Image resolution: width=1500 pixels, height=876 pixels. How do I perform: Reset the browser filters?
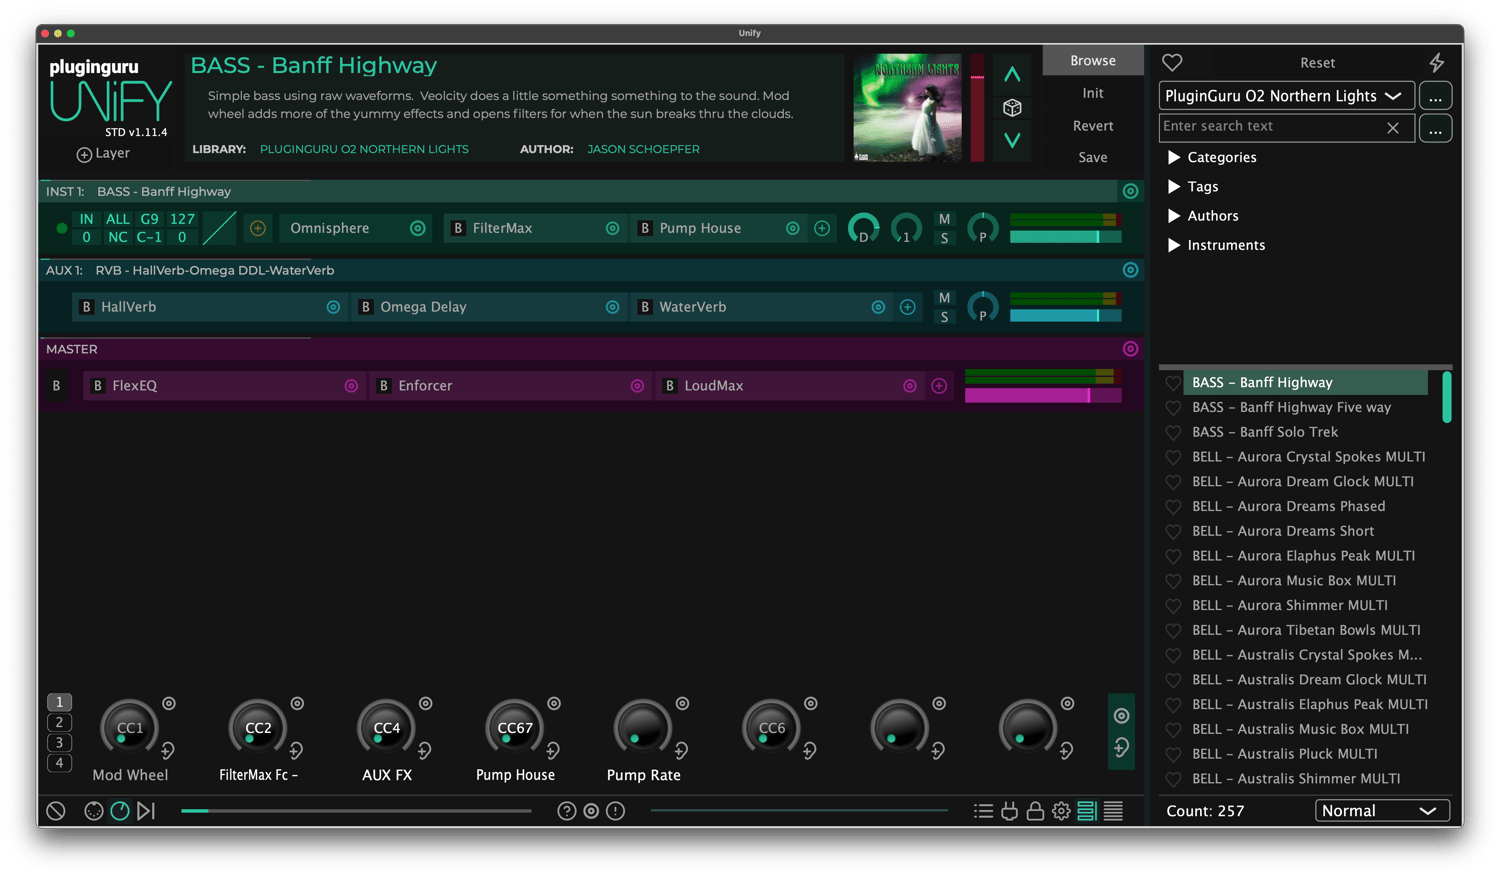tap(1317, 63)
